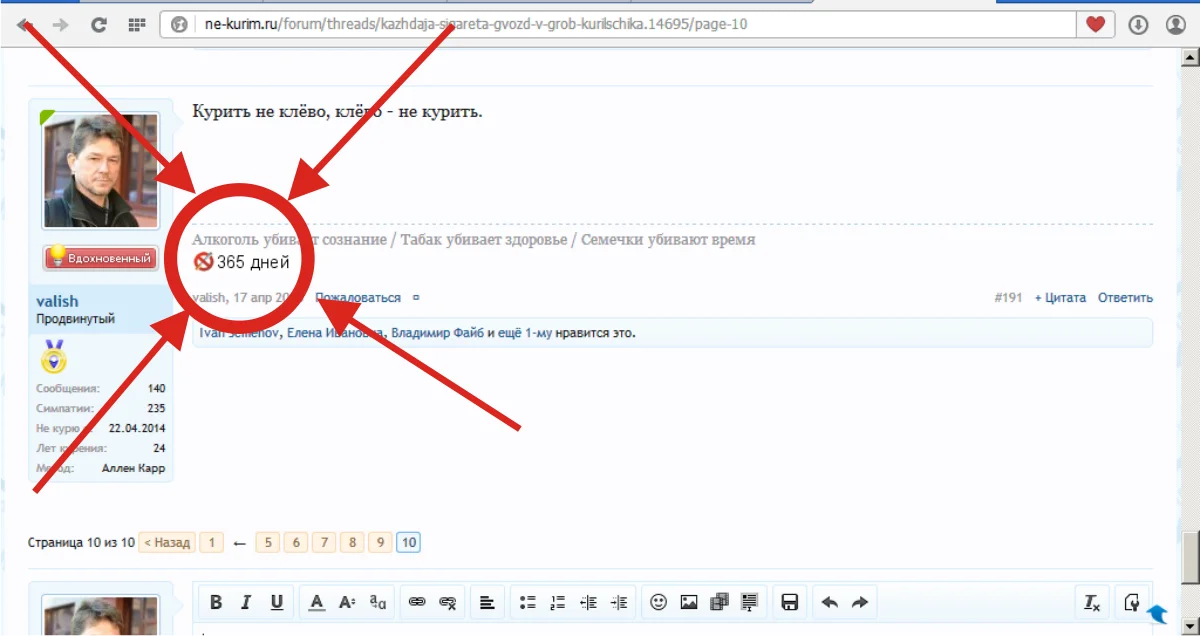1200x636 pixels.
Task: Toggle italic formatting in the editor
Action: click(246, 602)
